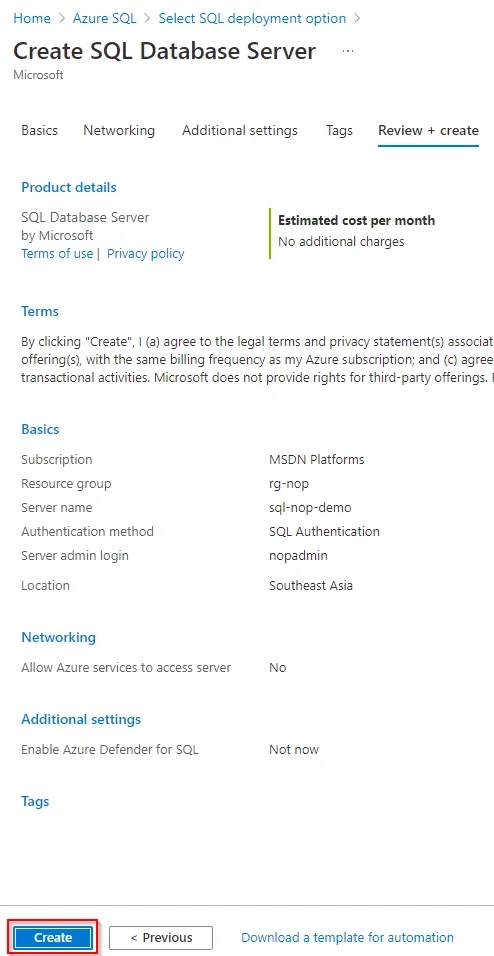
Task: Open the Privacy policy link
Action: 146,254
